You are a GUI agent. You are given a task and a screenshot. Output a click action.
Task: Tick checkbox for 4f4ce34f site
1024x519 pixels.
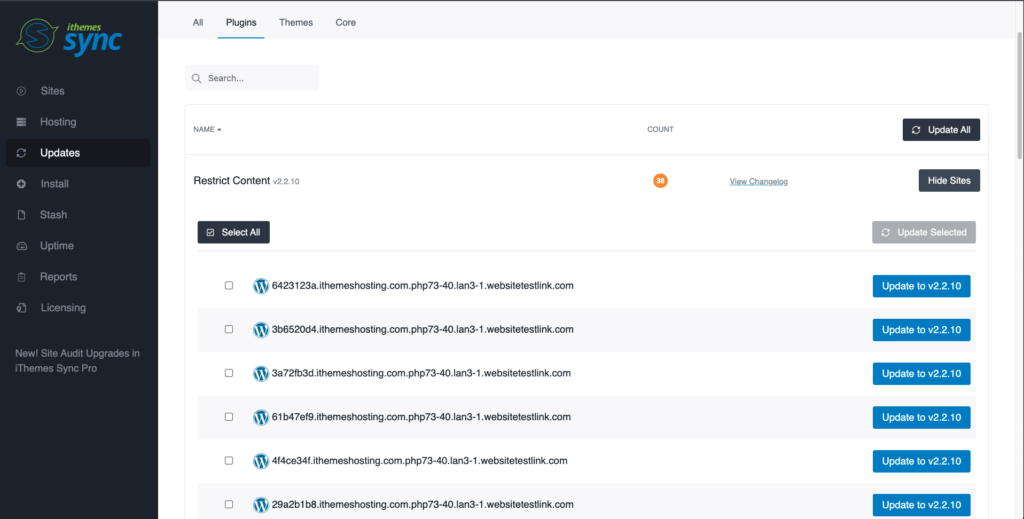pyautogui.click(x=229, y=460)
